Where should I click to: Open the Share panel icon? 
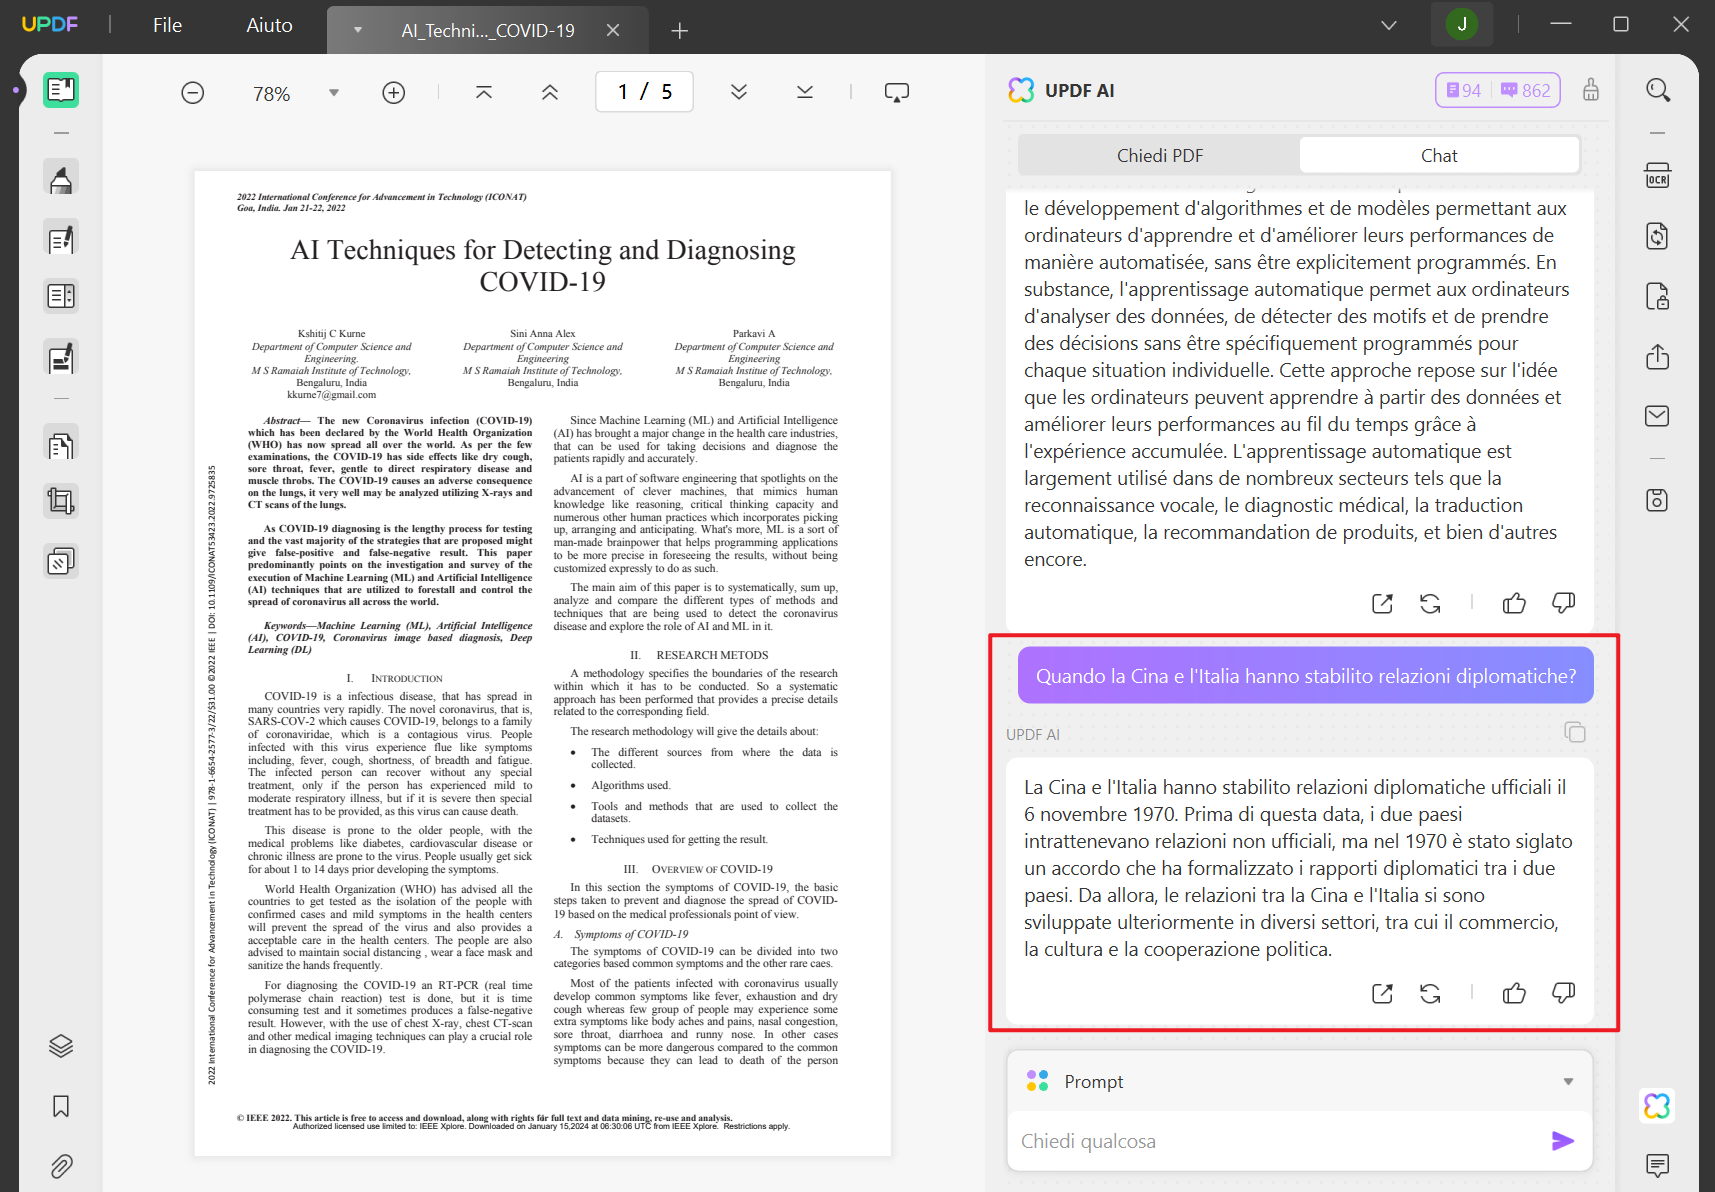[1657, 357]
